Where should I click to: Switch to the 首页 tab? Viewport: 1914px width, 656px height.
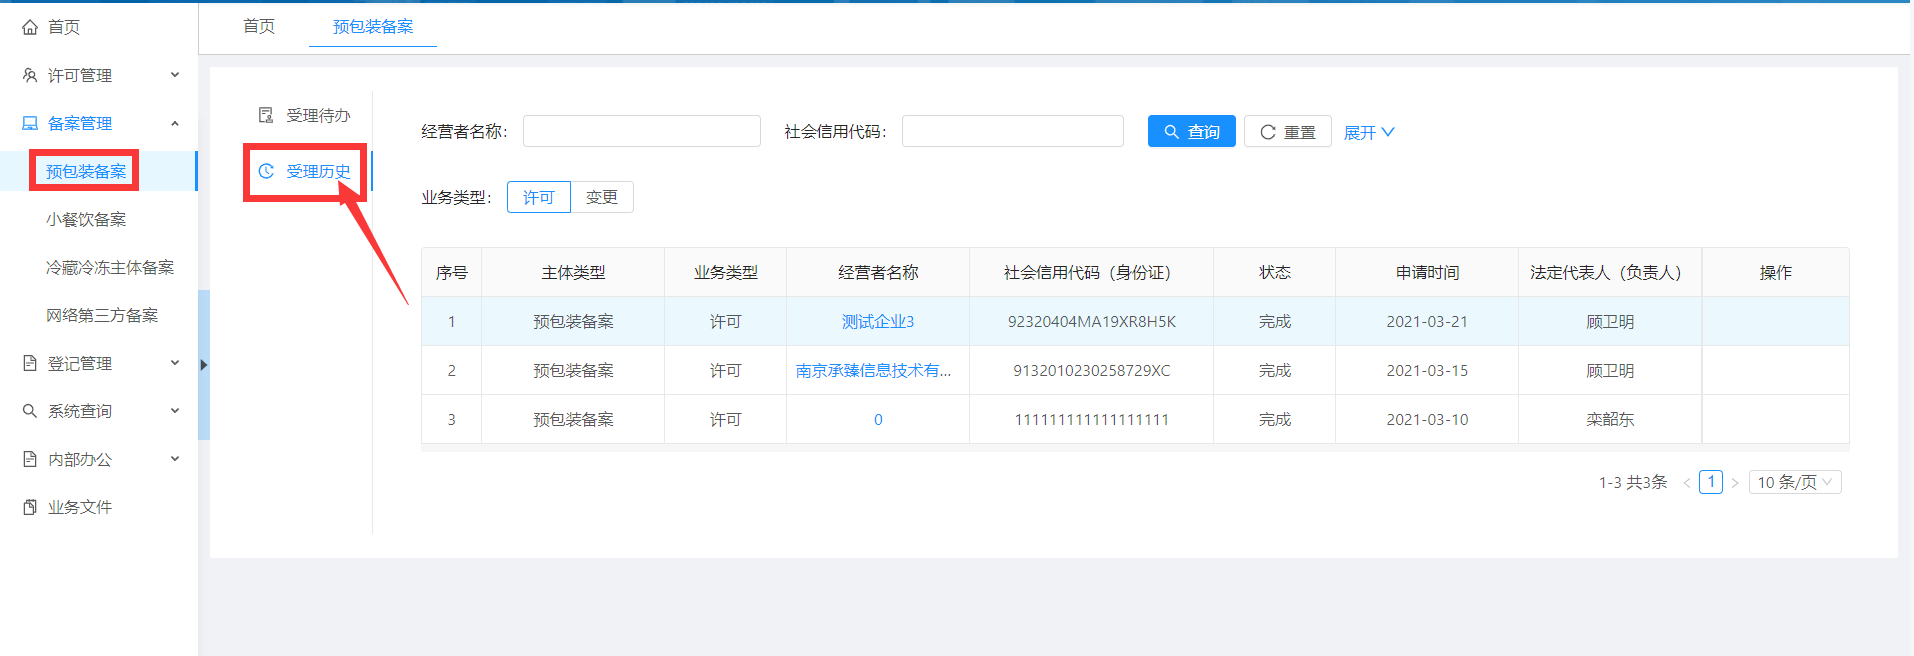tap(259, 26)
